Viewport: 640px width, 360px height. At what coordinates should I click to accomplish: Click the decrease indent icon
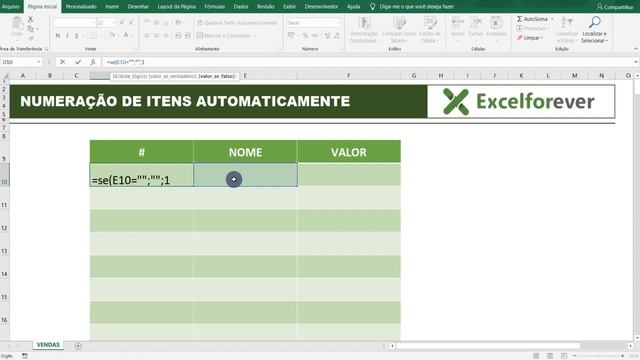[178, 36]
